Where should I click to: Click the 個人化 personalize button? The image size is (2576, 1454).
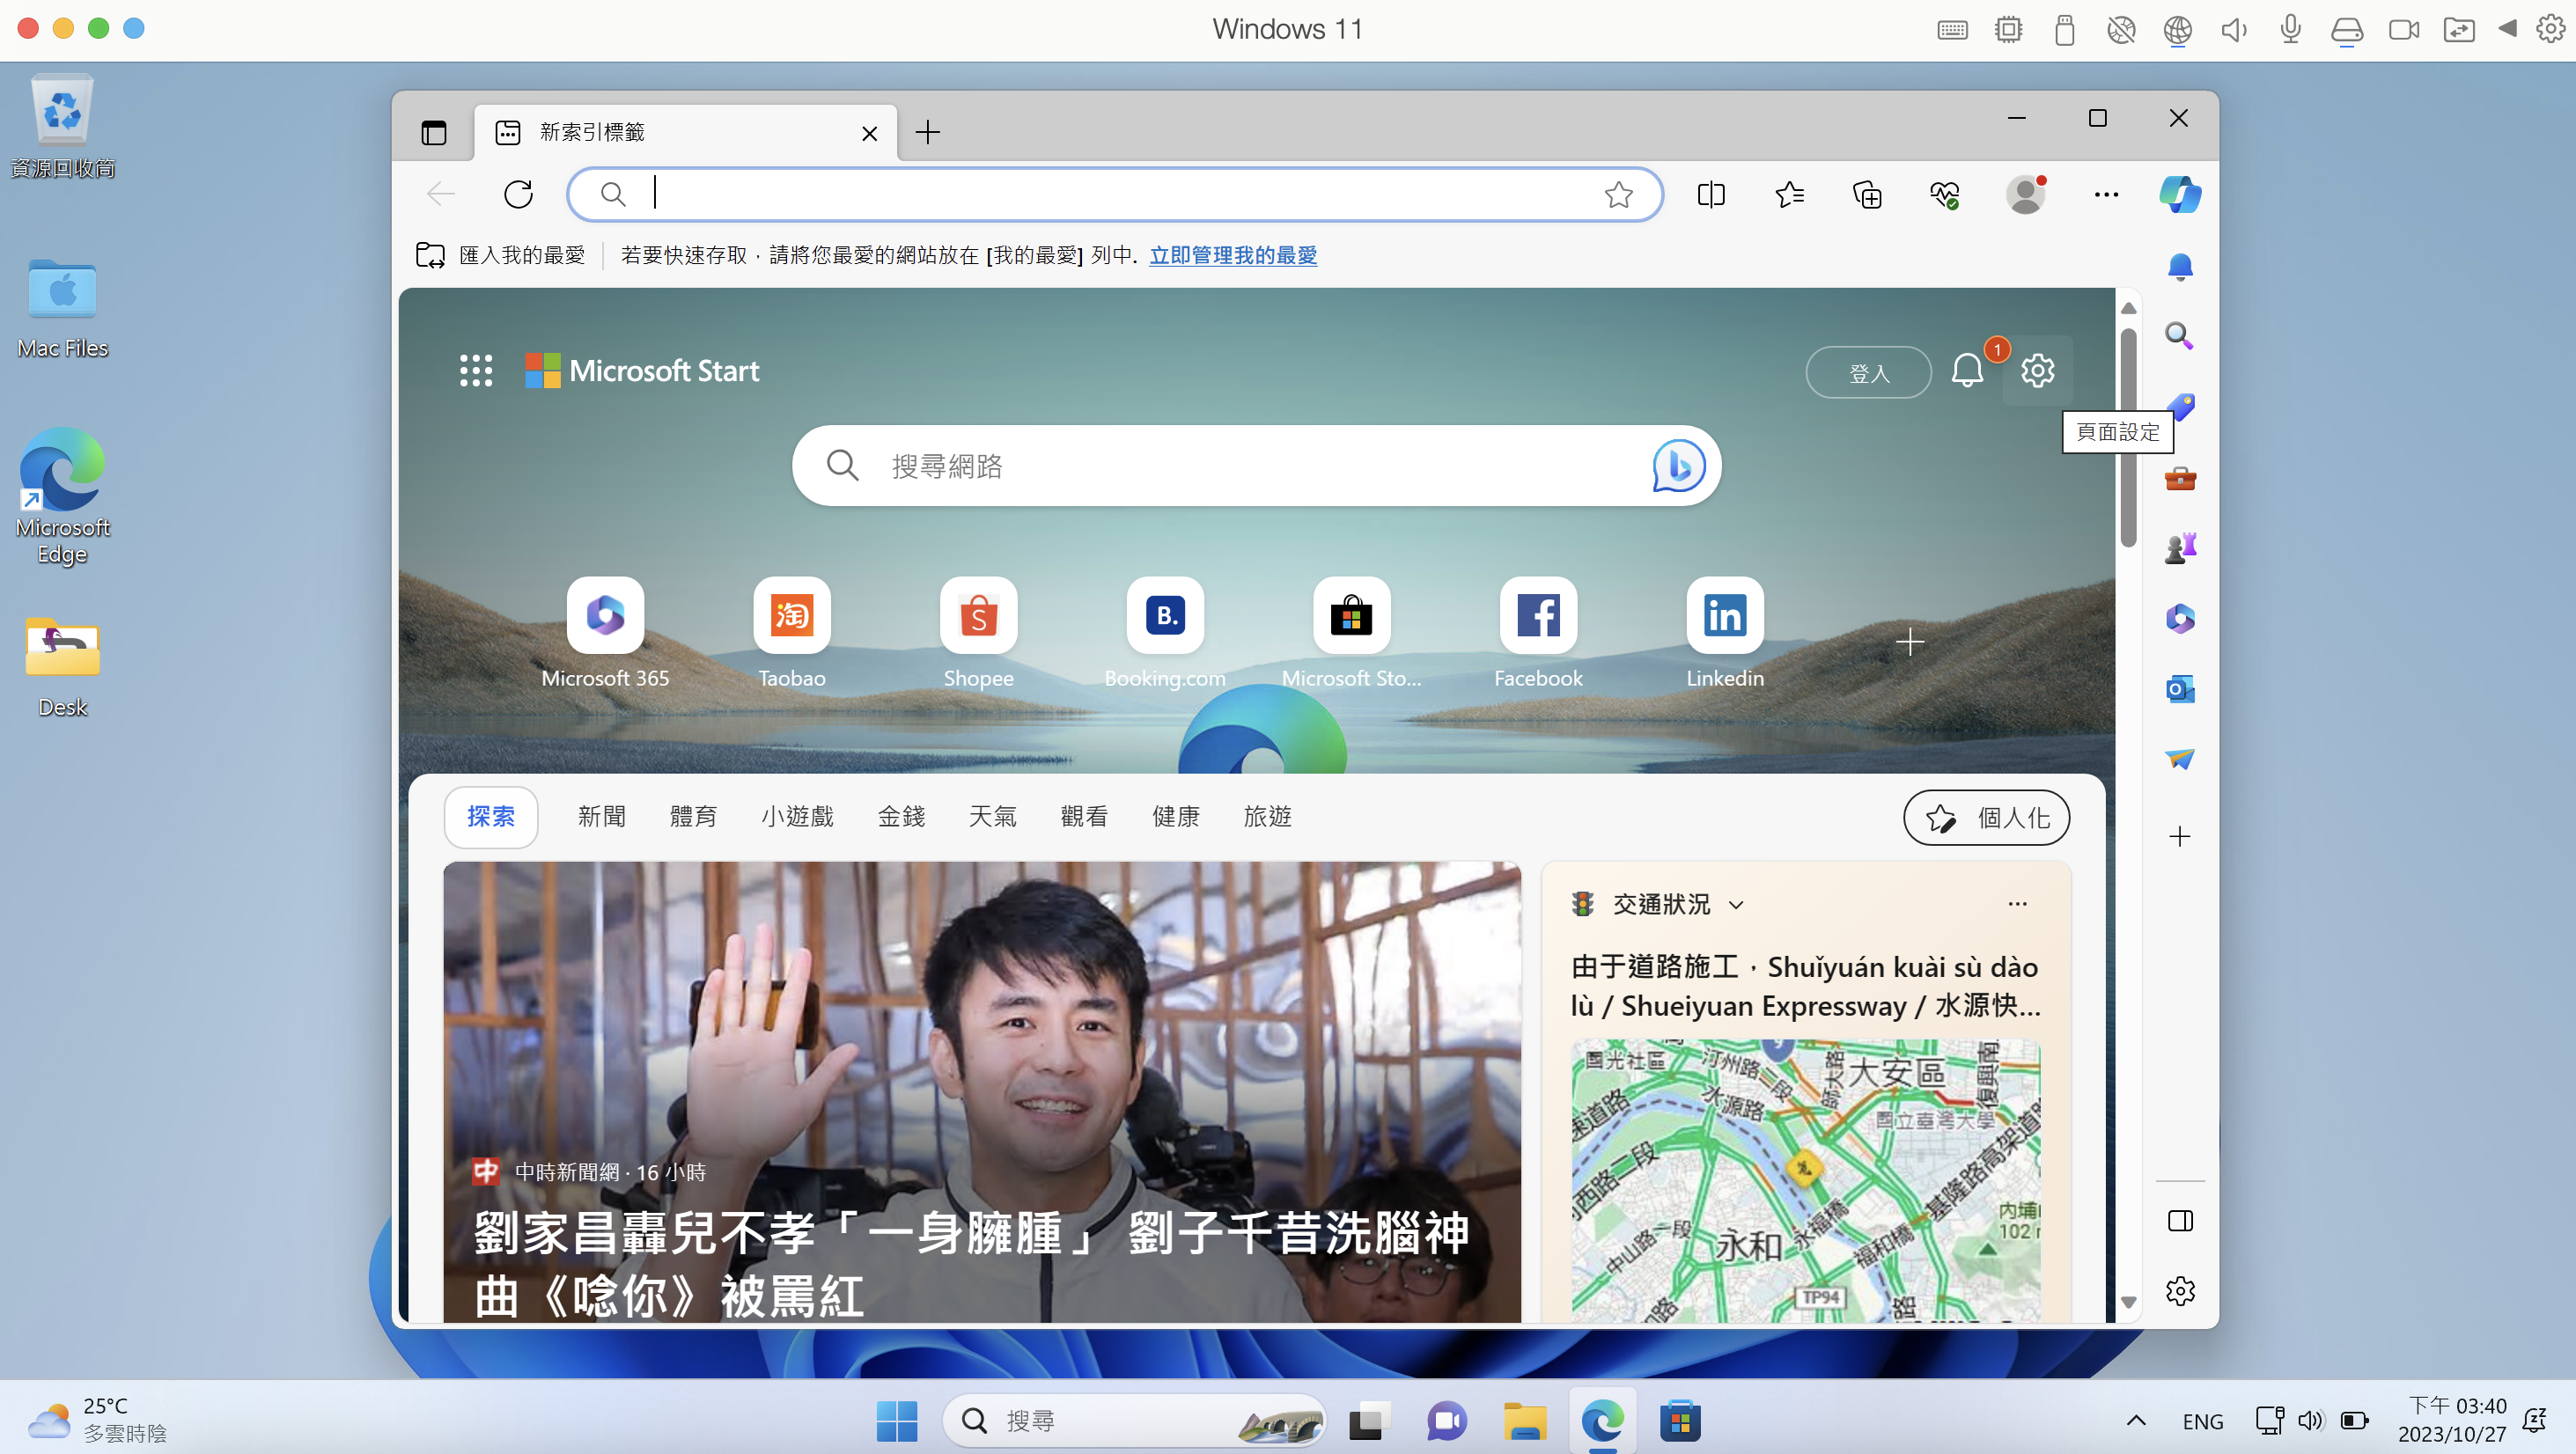pos(1986,818)
